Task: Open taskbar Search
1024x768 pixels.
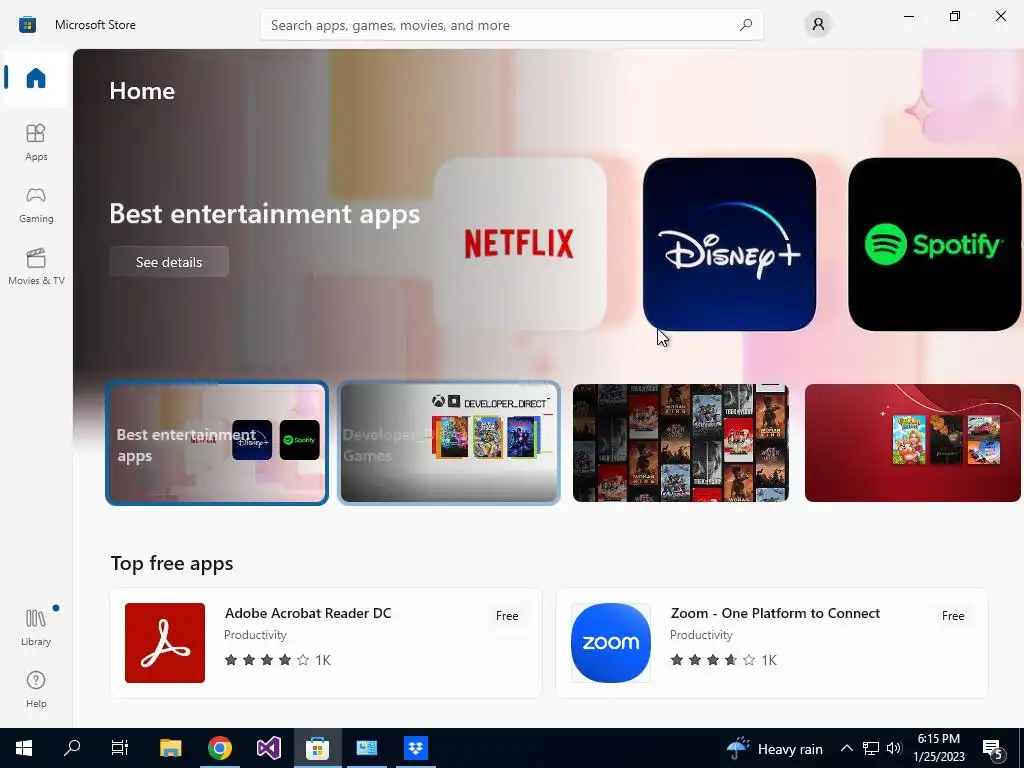Action: tap(72, 748)
